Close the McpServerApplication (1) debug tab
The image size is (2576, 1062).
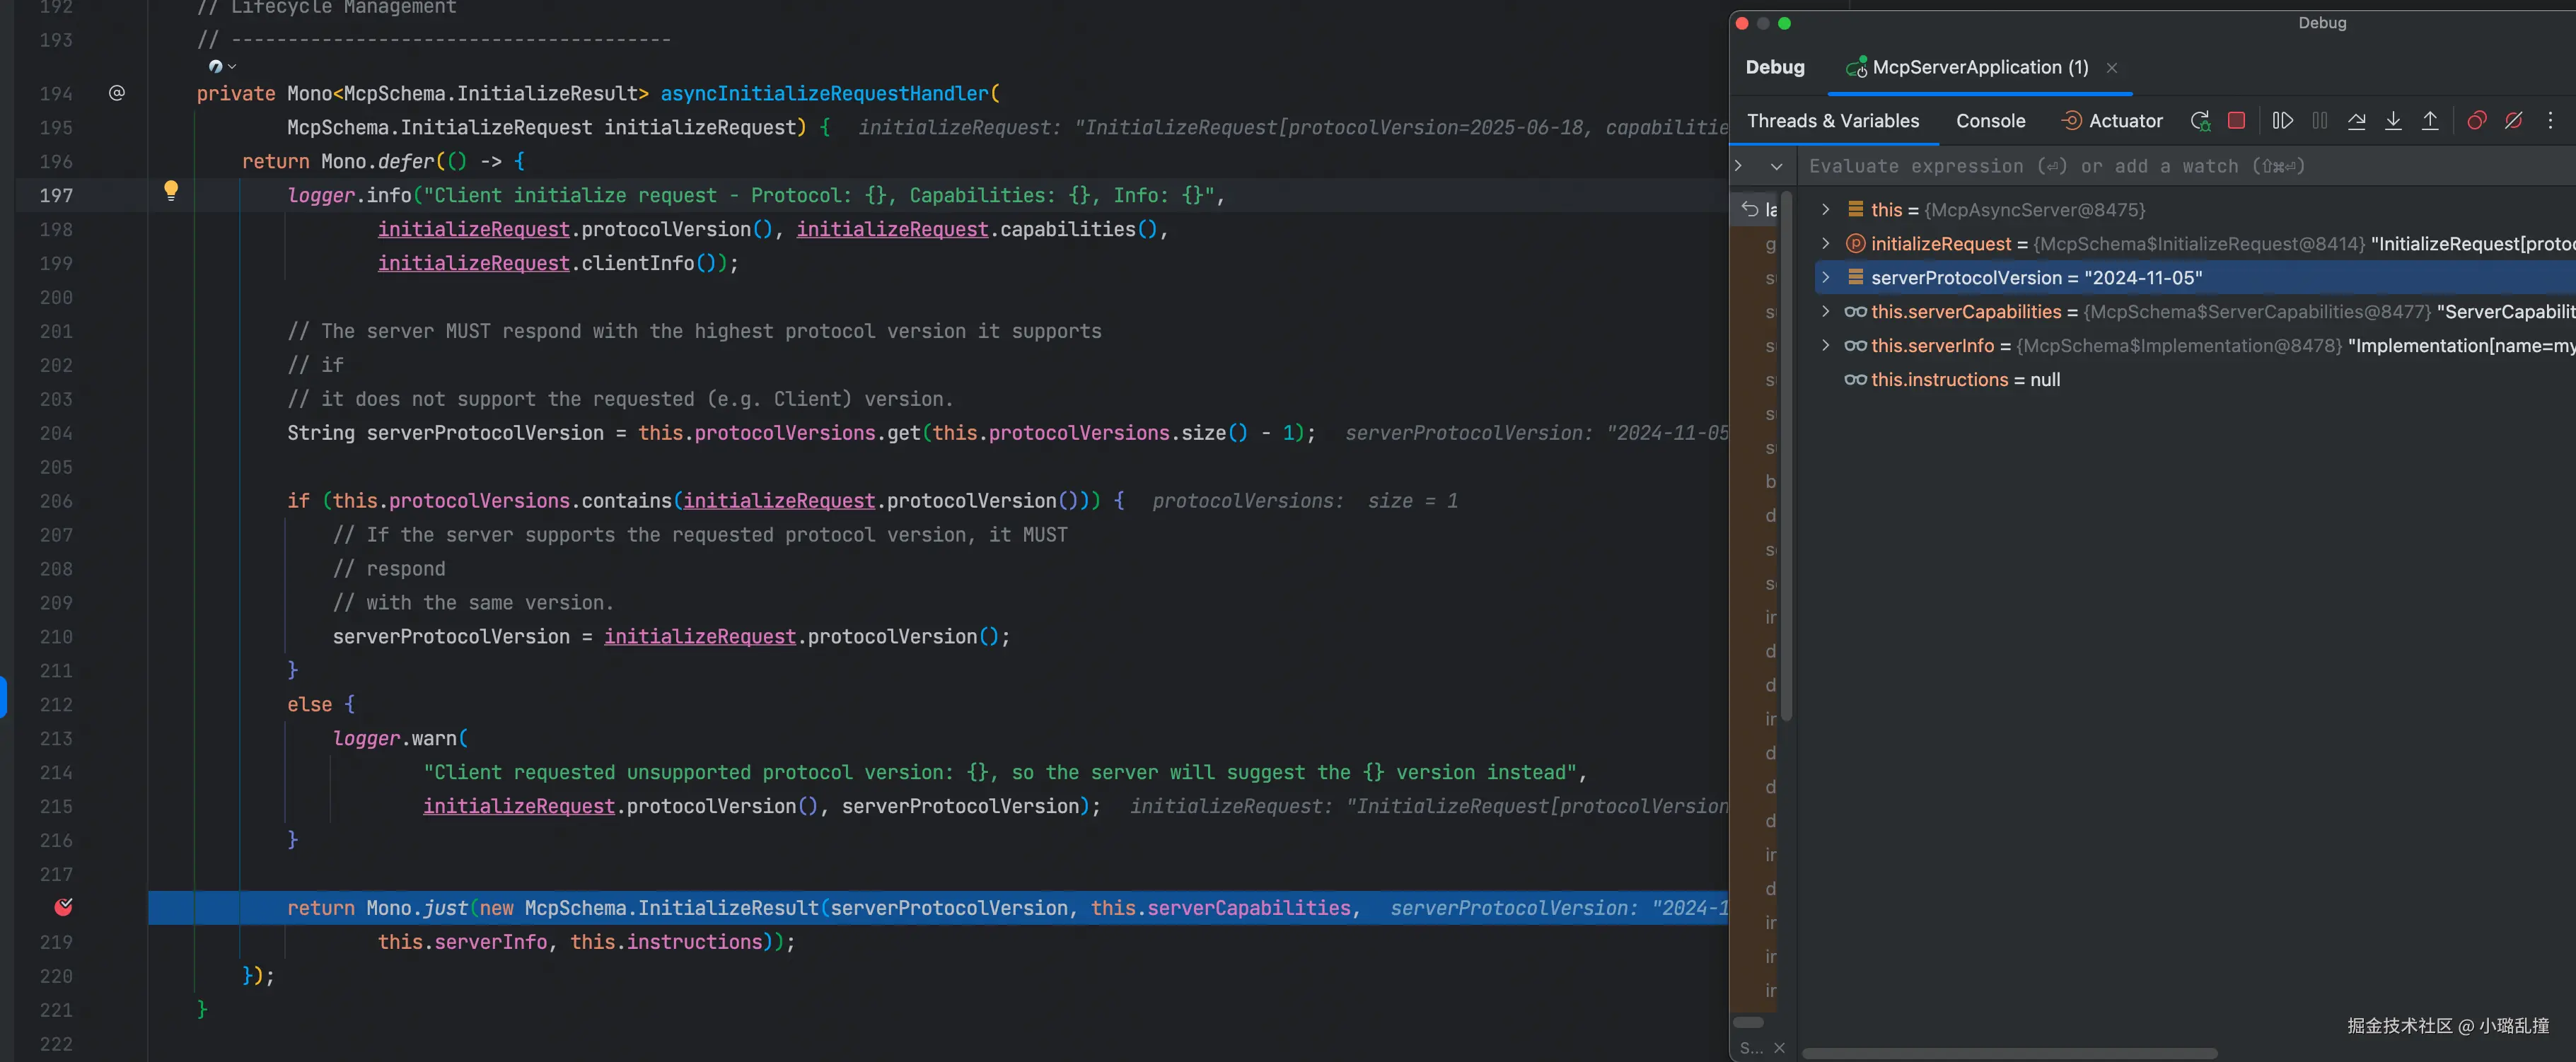pos(2112,68)
